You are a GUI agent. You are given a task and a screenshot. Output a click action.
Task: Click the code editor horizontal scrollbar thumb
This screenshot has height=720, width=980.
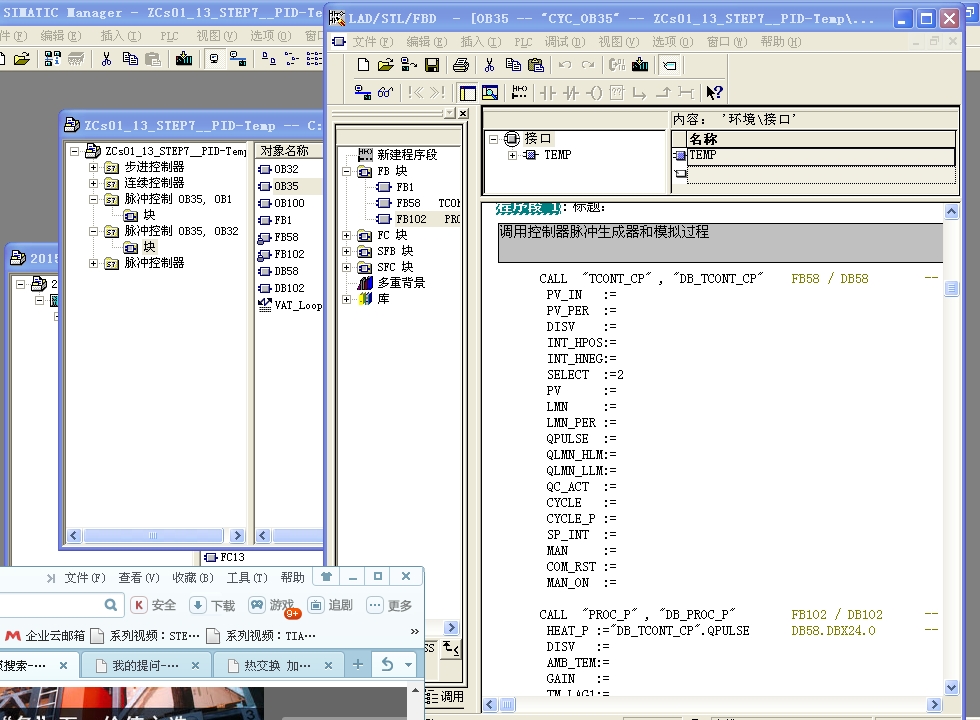click(507, 704)
